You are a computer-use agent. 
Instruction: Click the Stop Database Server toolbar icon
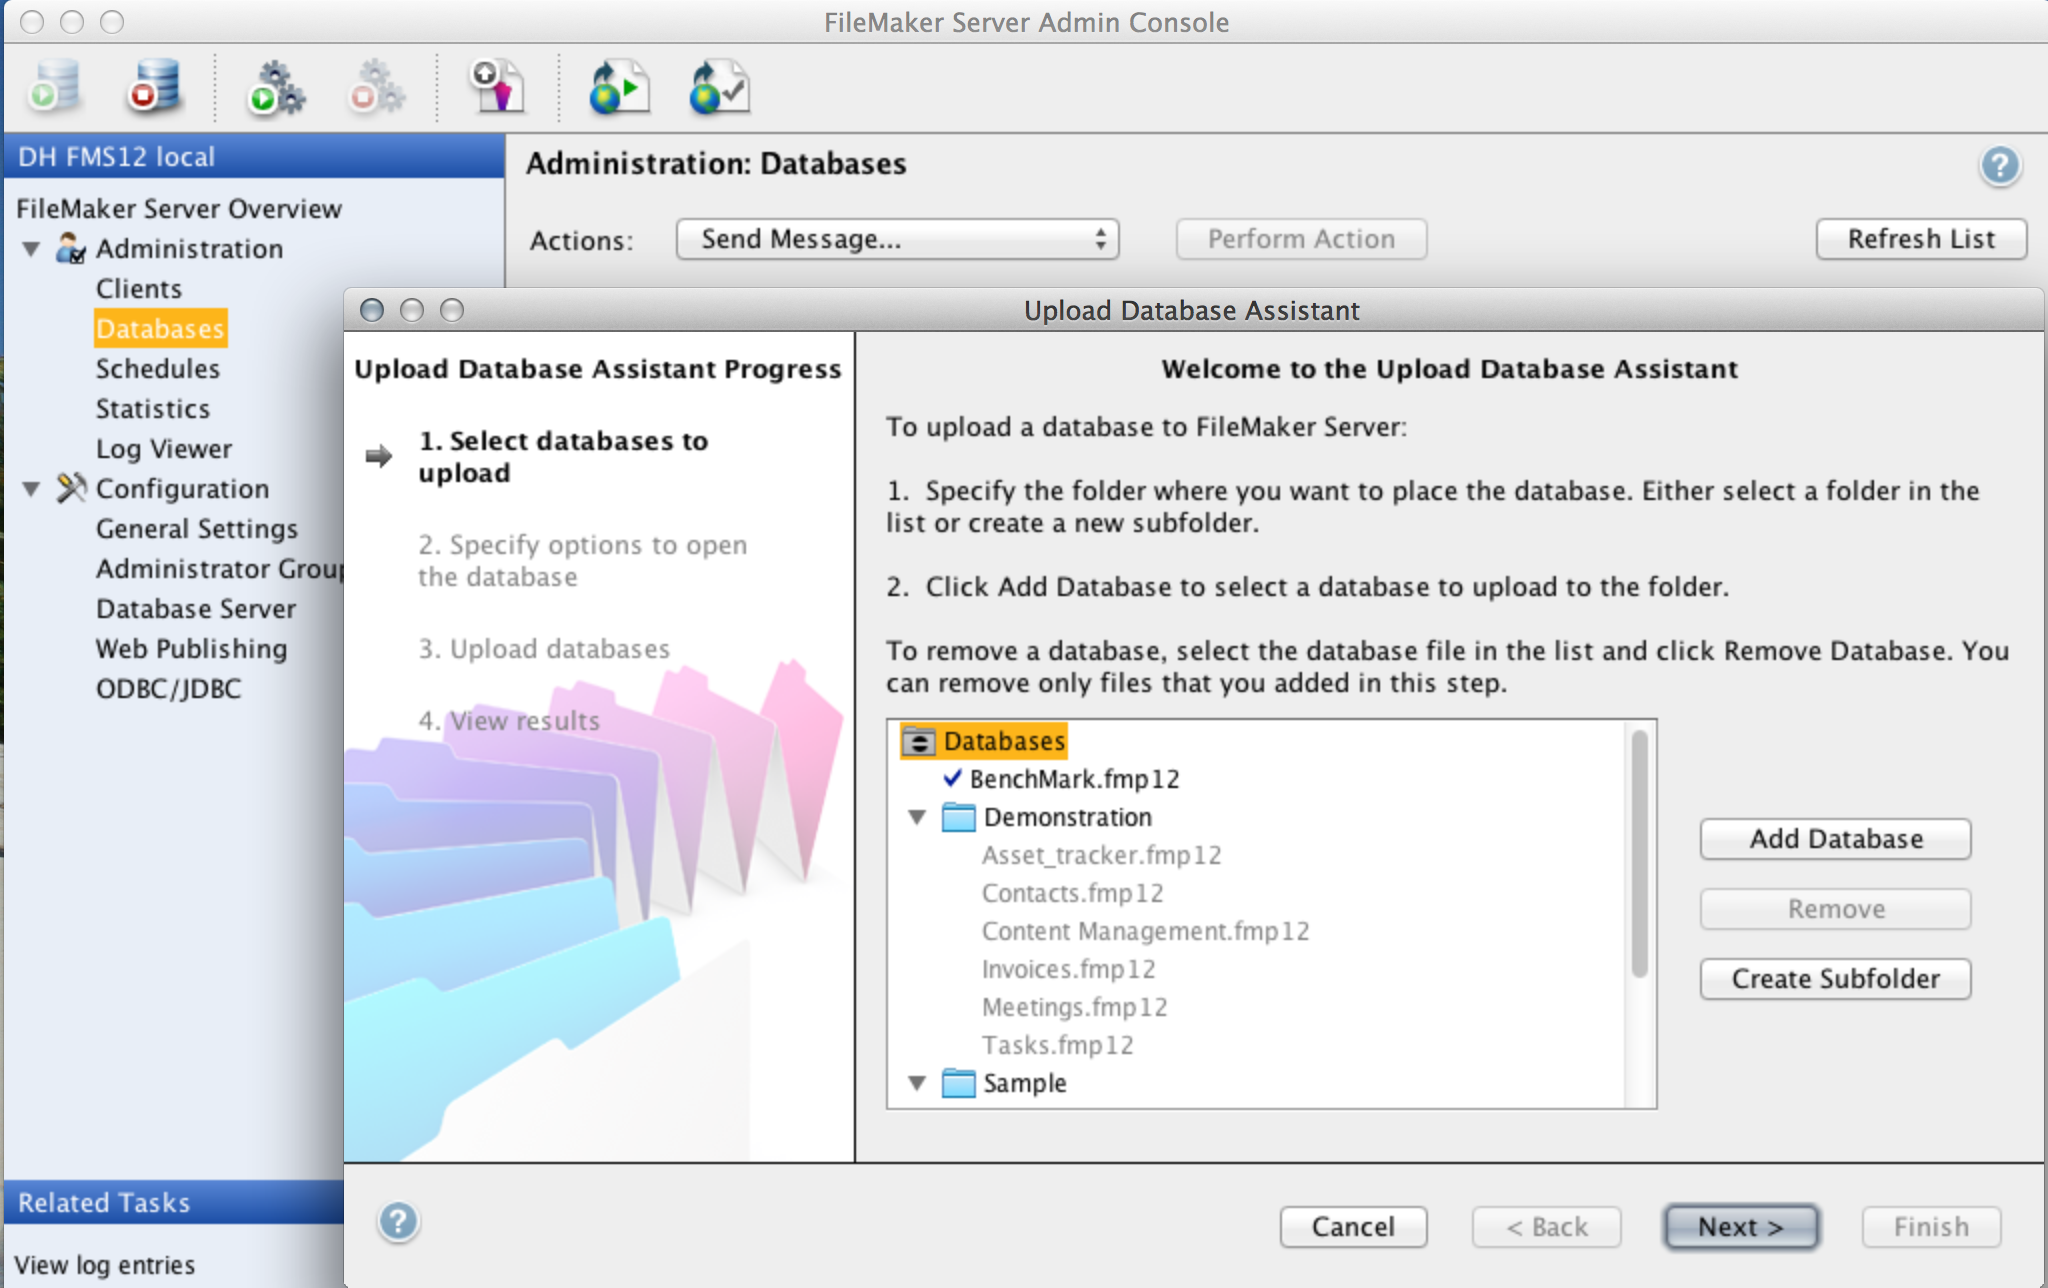point(154,86)
